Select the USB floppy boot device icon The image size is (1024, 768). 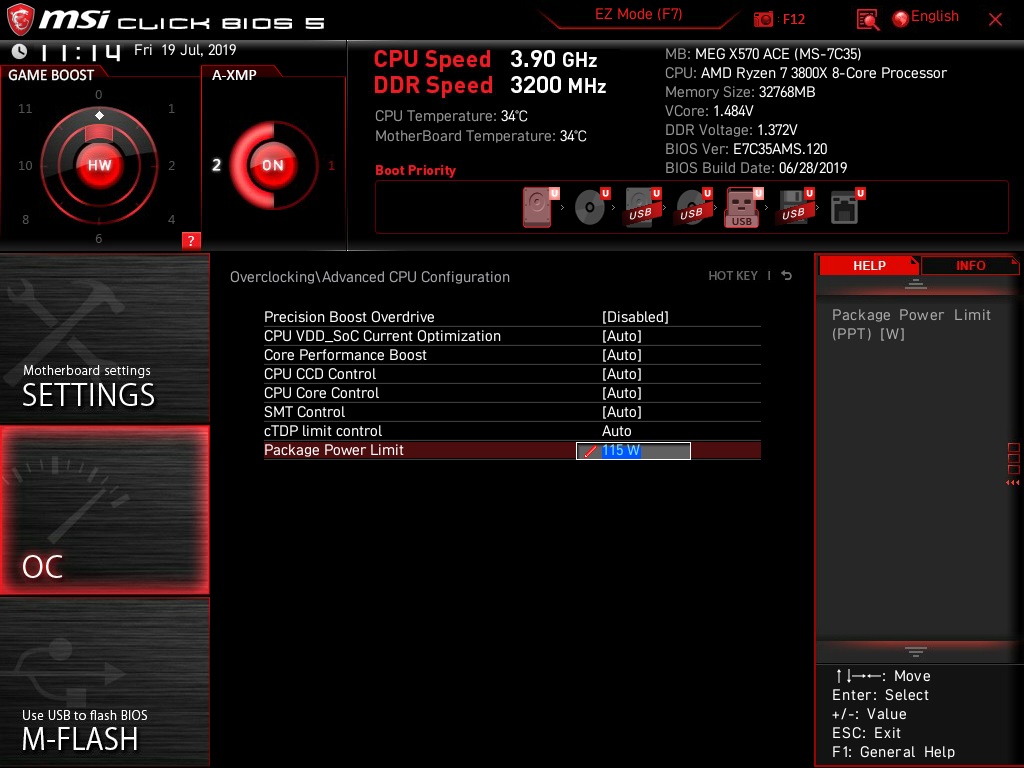[793, 207]
